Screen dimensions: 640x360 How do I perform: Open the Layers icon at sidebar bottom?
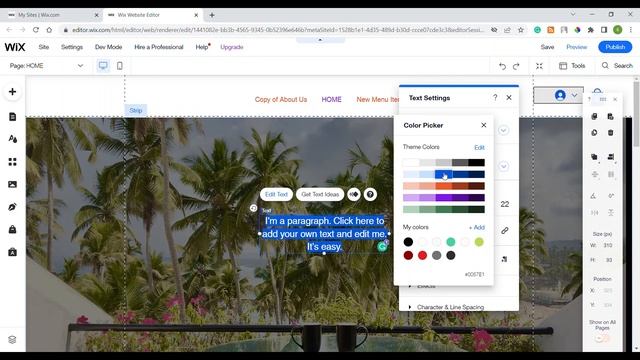click(x=12, y=340)
